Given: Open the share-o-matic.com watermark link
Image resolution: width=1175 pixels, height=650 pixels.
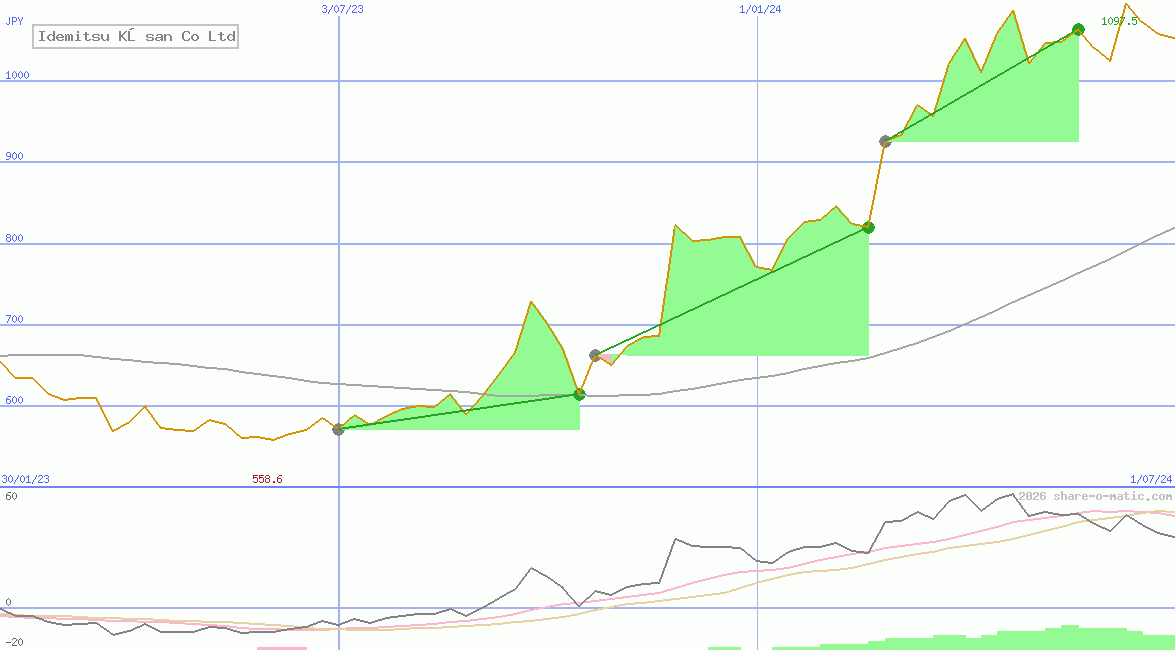Looking at the screenshot, I should tap(1095, 496).
